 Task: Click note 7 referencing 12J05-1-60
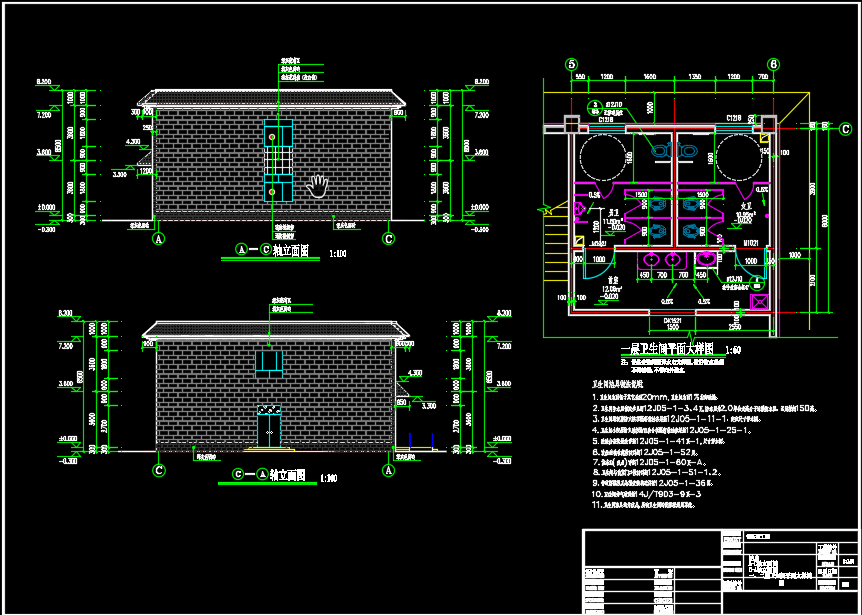tap(649, 462)
